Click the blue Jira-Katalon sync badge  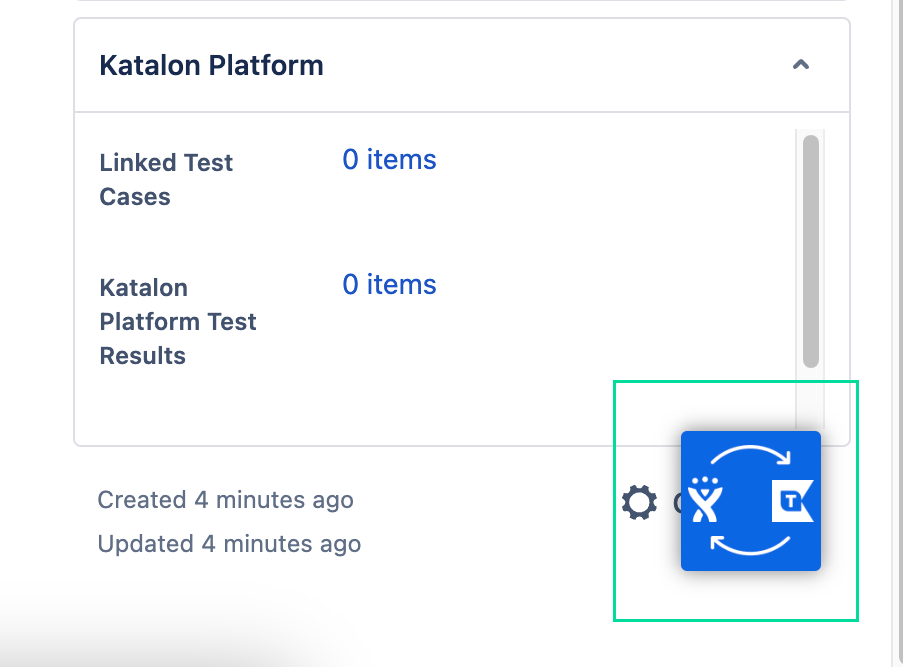751,501
